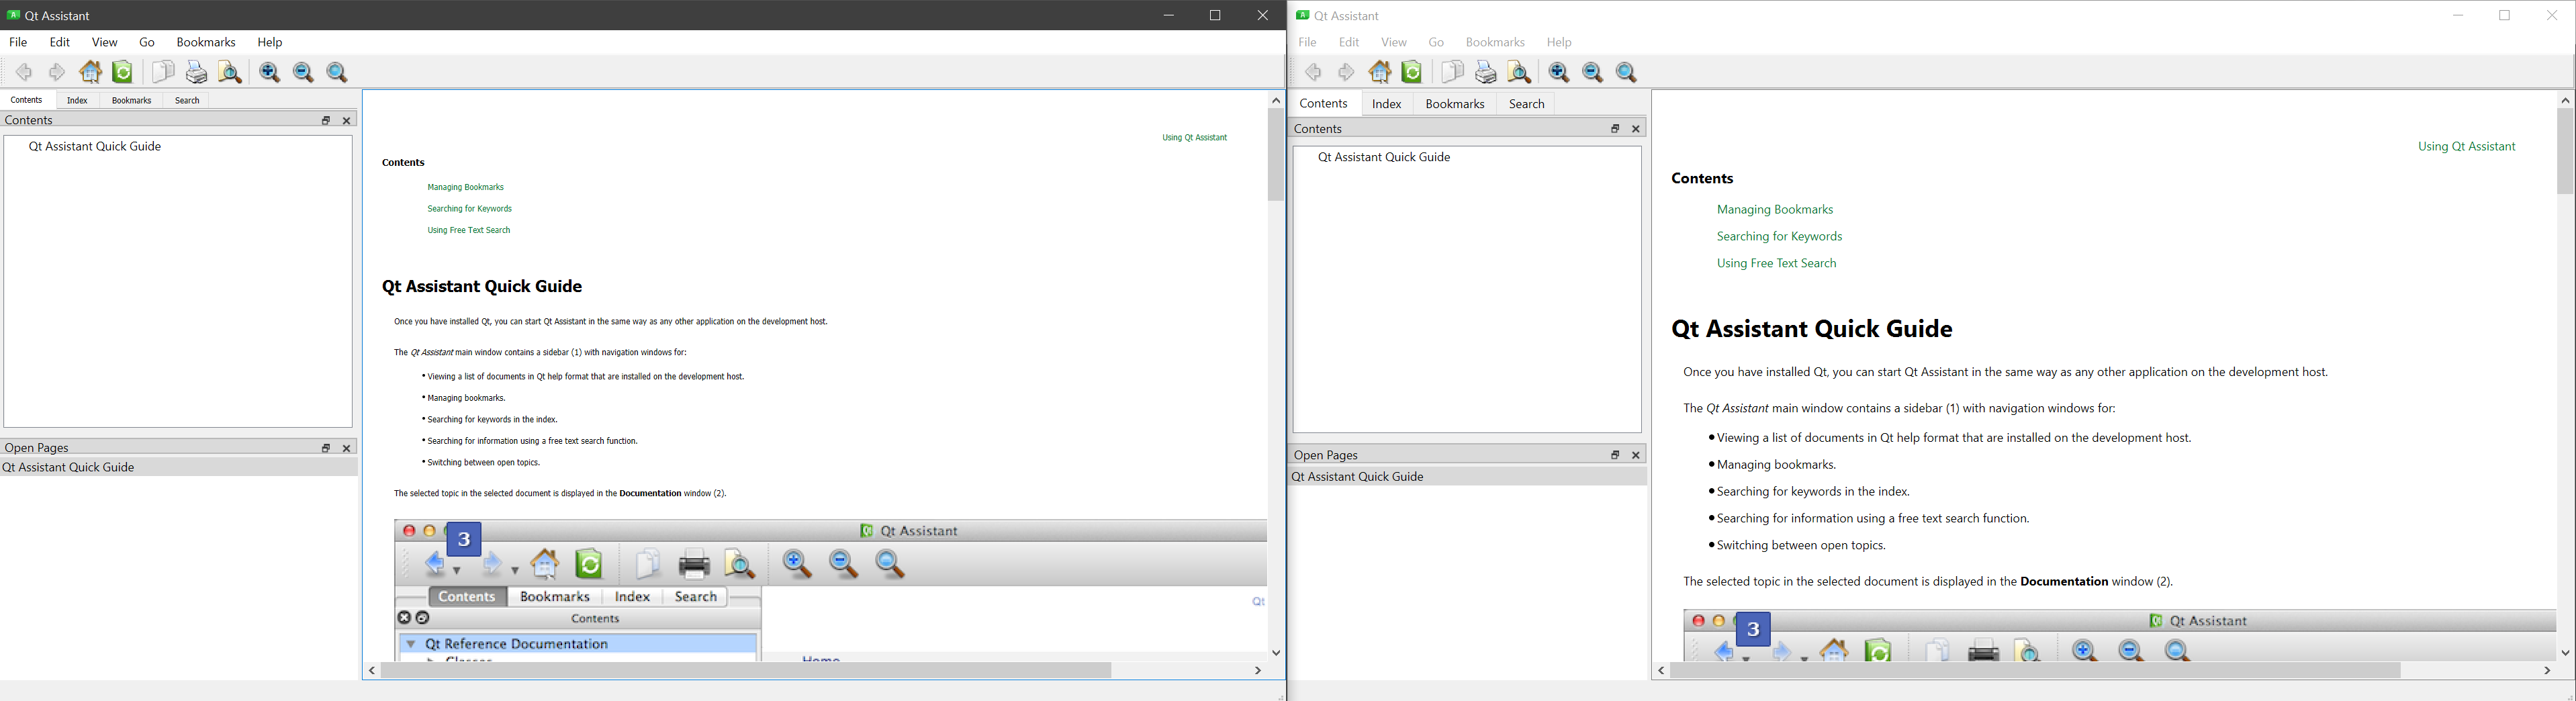Switch to the Index tab in left window

click(x=77, y=101)
